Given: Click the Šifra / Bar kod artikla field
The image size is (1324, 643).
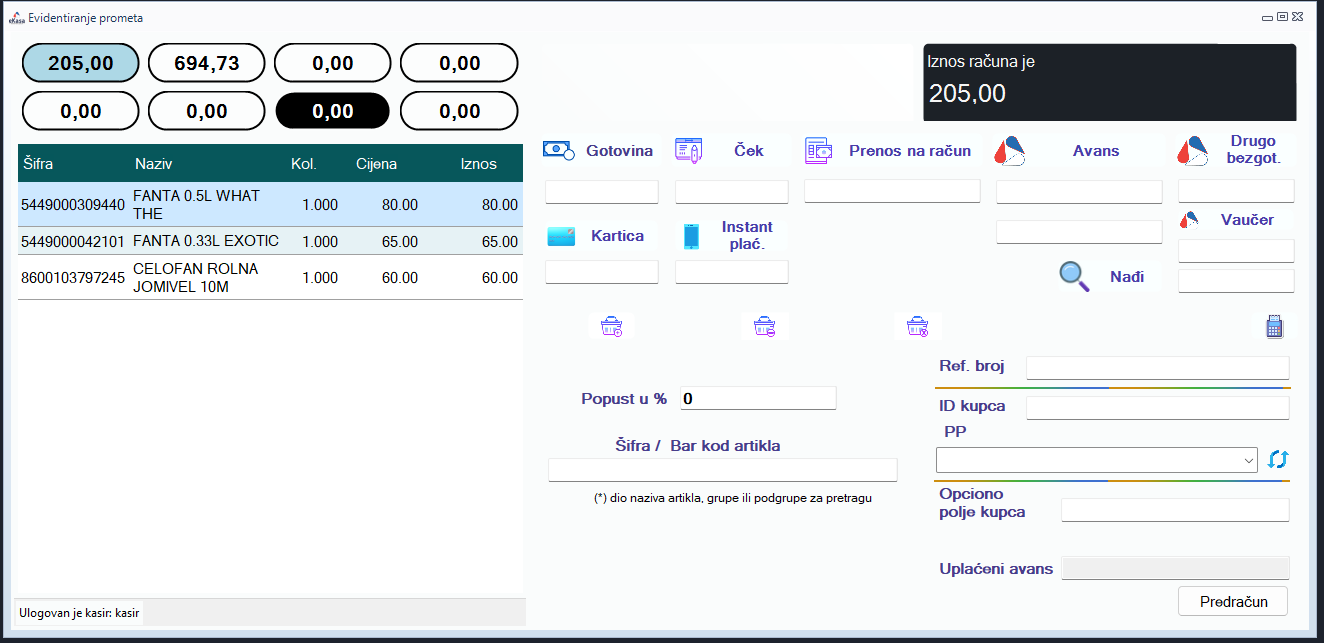Looking at the screenshot, I should click(722, 470).
